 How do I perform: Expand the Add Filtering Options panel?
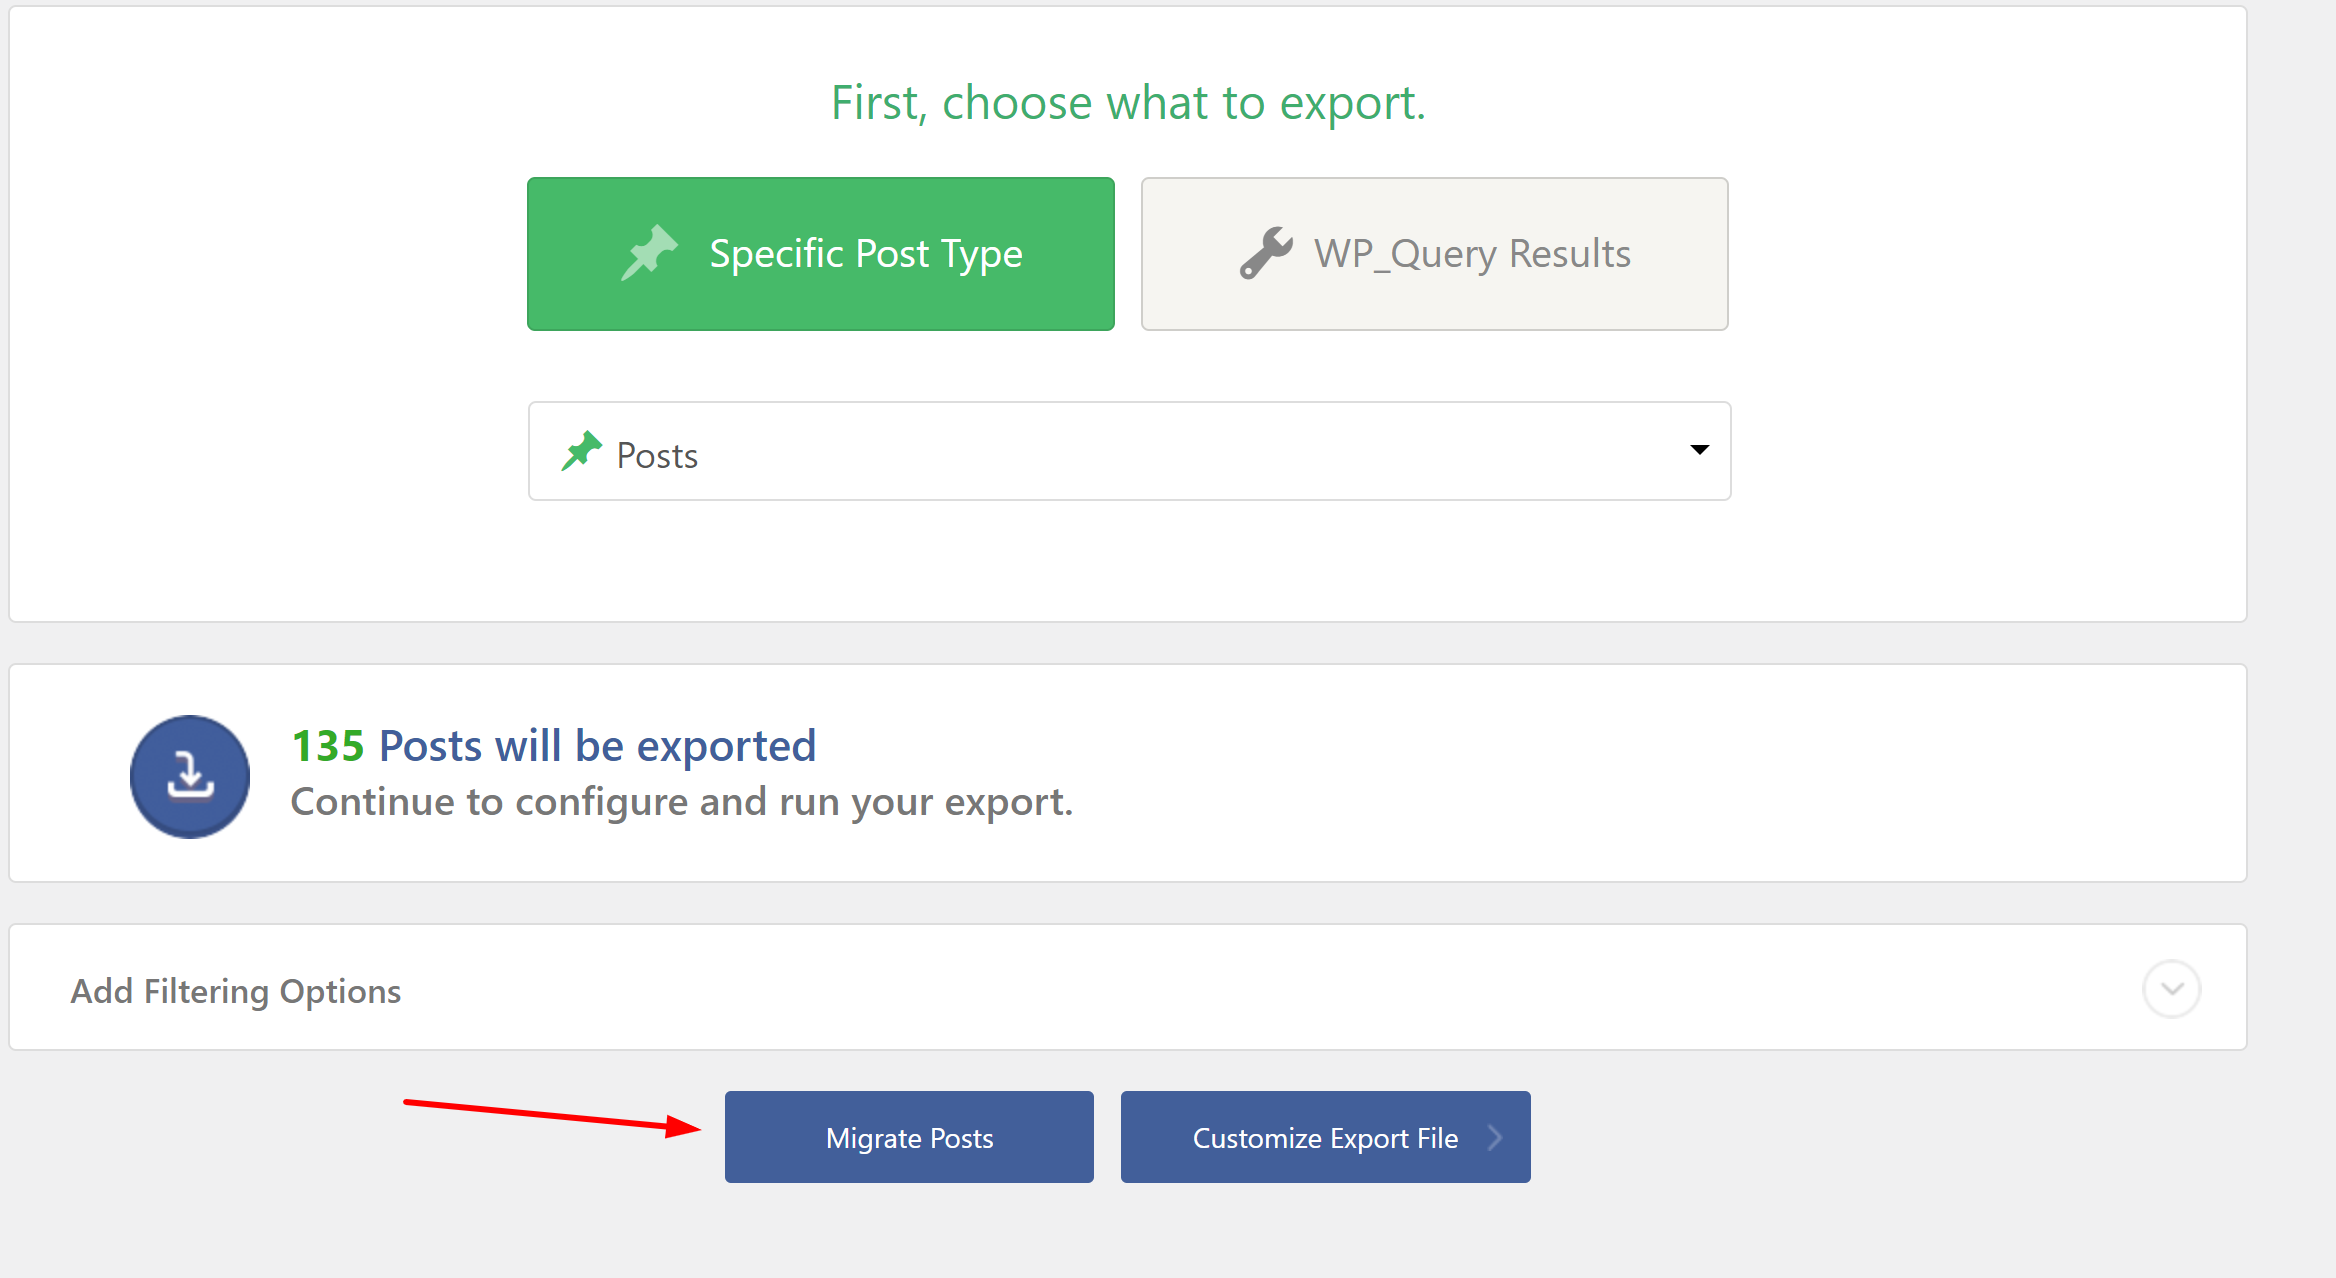1127,987
